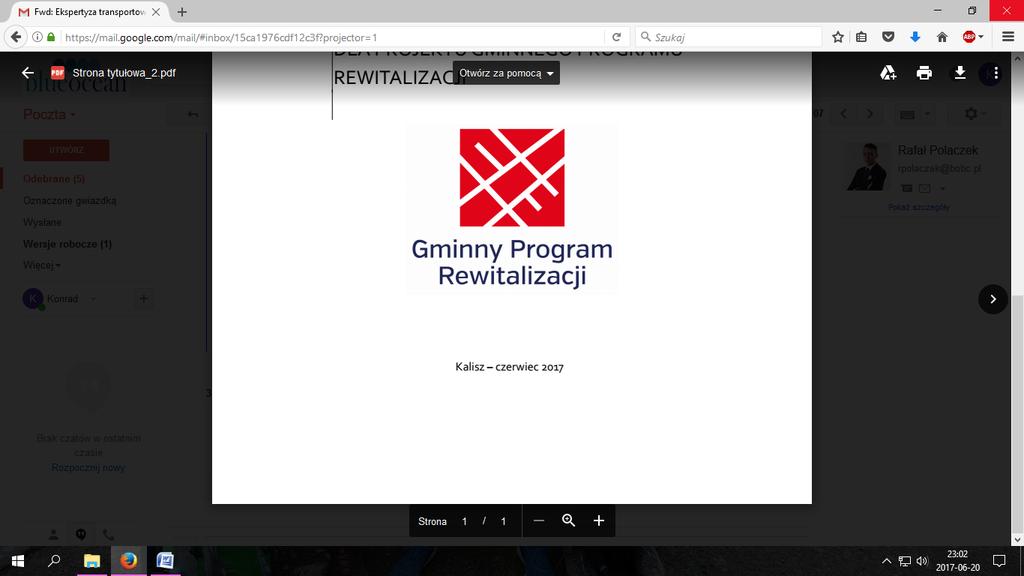Open the volume control in the tray
The height and width of the screenshot is (576, 1024).
tap(922, 561)
